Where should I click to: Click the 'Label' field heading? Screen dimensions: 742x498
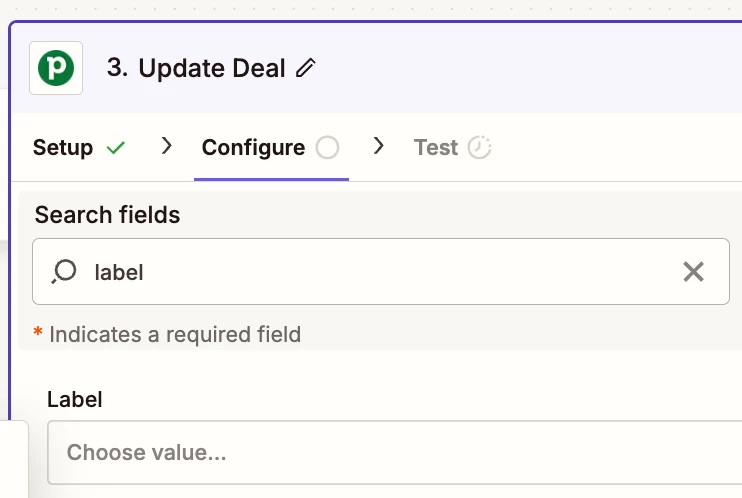[x=75, y=400]
